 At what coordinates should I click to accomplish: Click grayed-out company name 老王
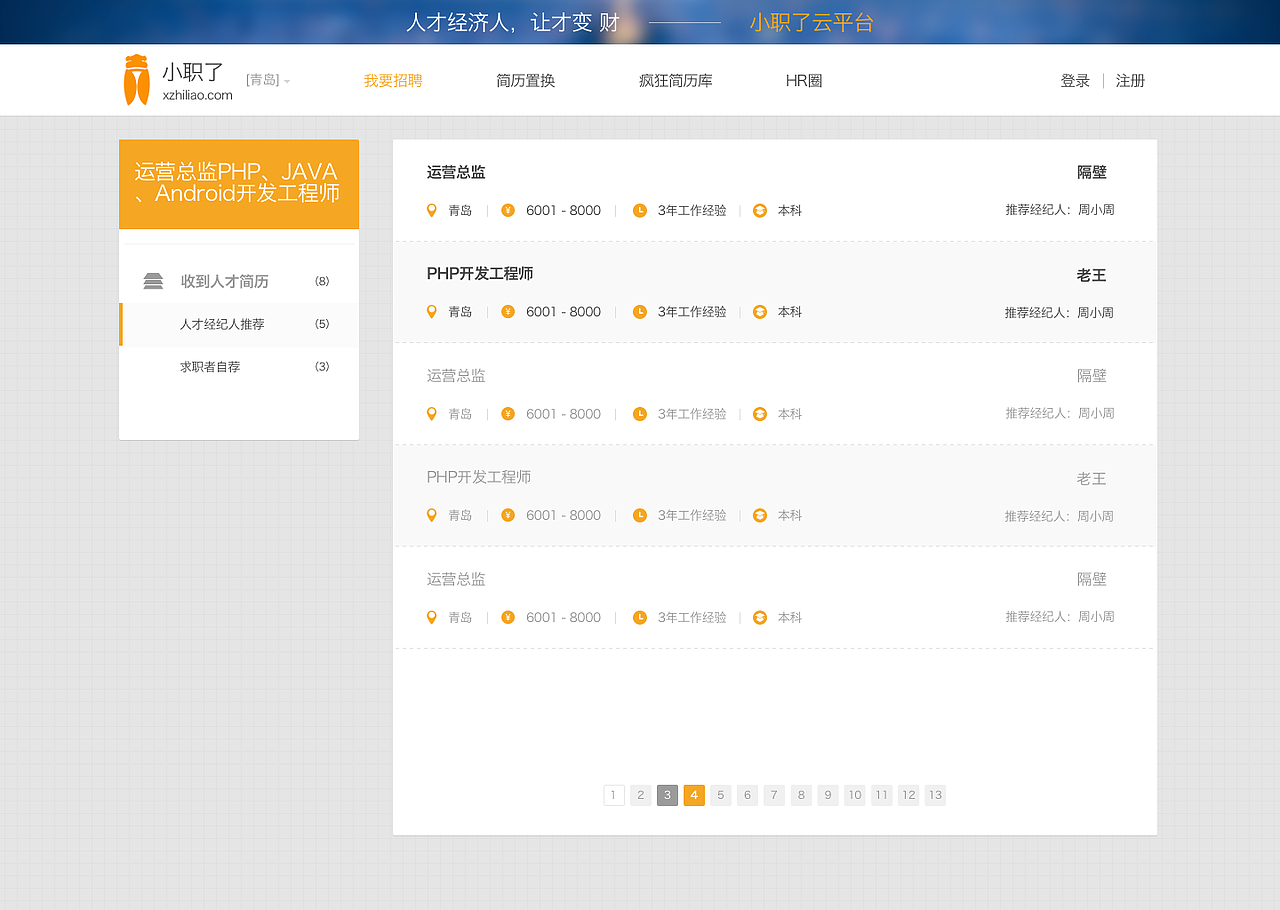(1092, 479)
